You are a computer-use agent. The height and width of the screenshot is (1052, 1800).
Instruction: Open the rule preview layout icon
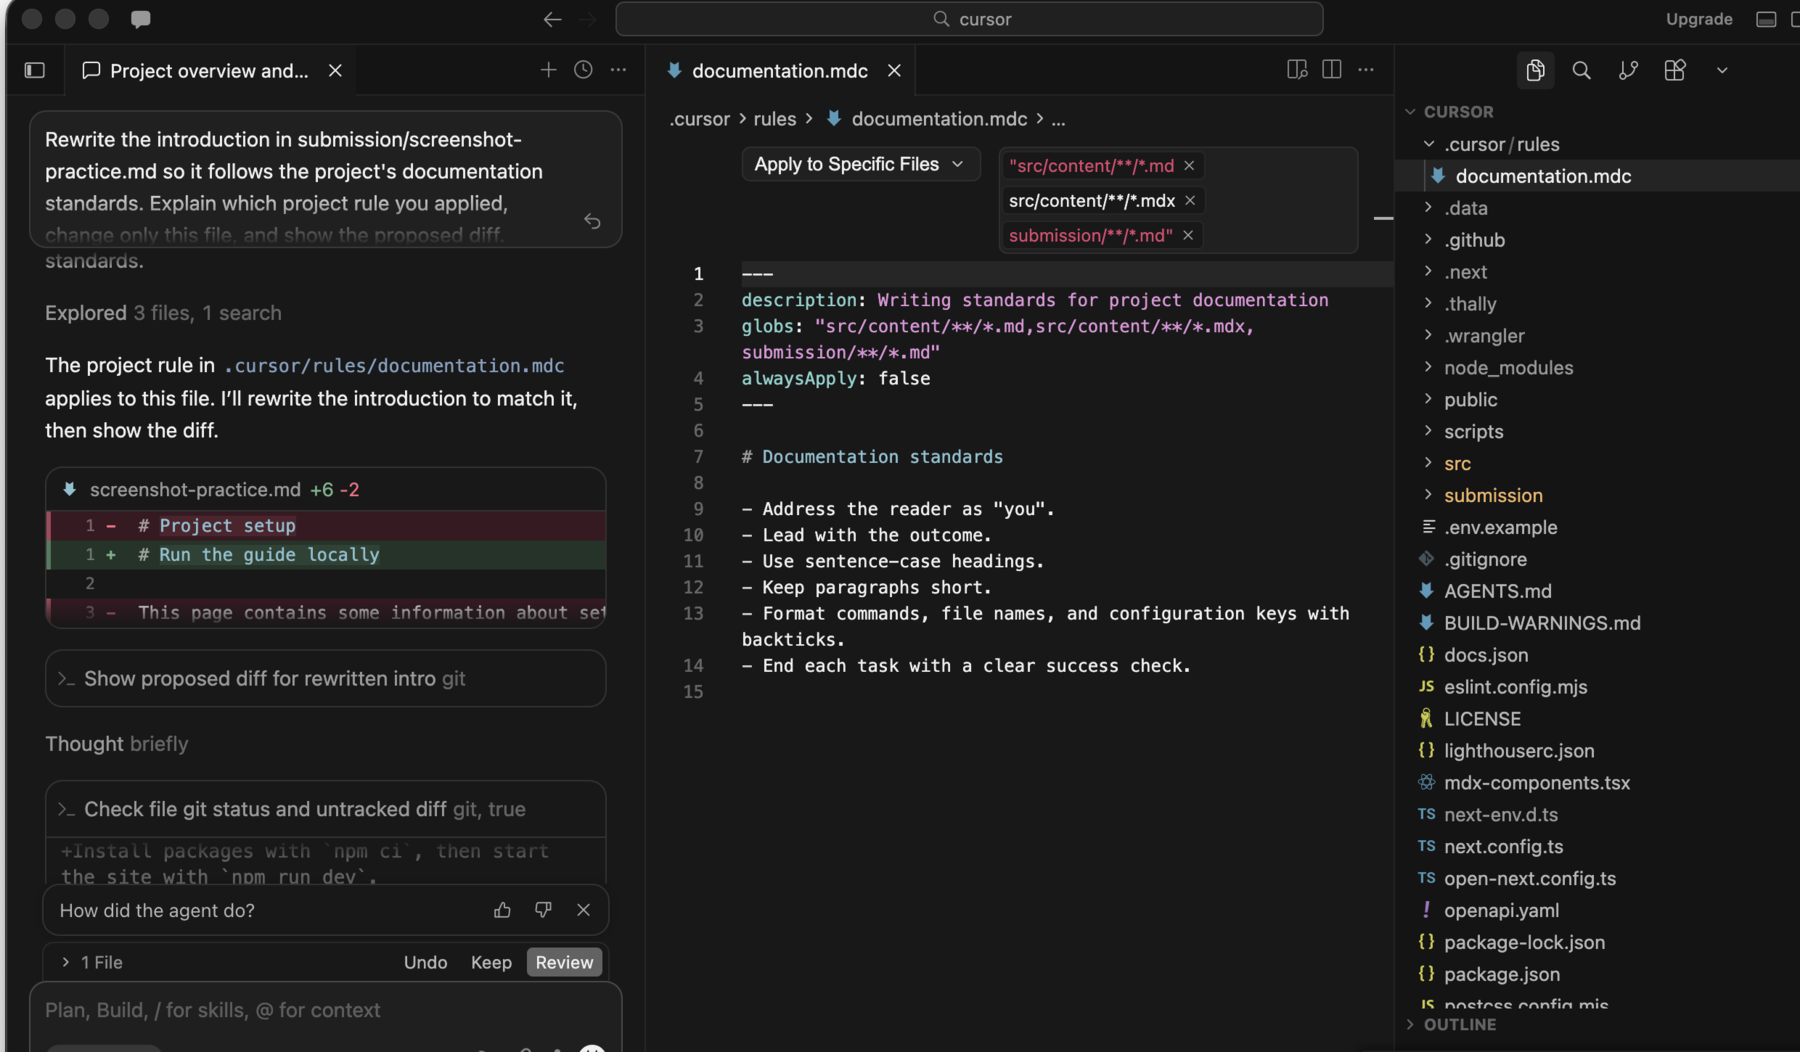pos(1297,69)
